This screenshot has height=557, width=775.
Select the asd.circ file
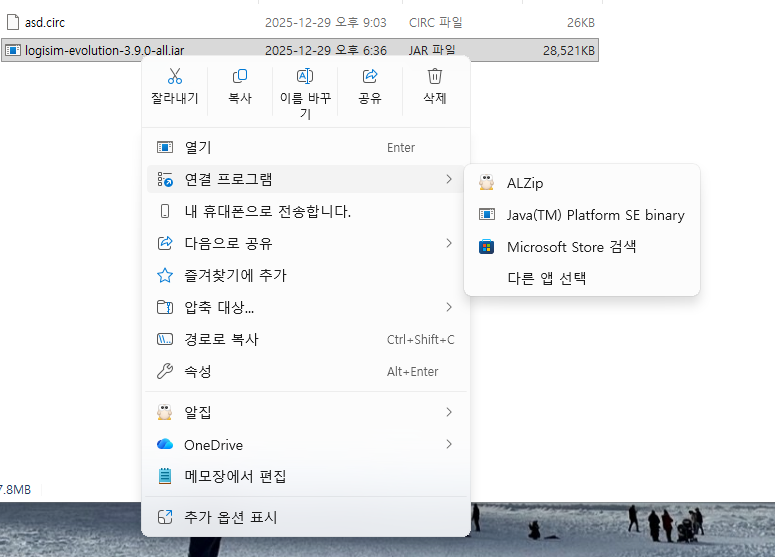(300, 22)
